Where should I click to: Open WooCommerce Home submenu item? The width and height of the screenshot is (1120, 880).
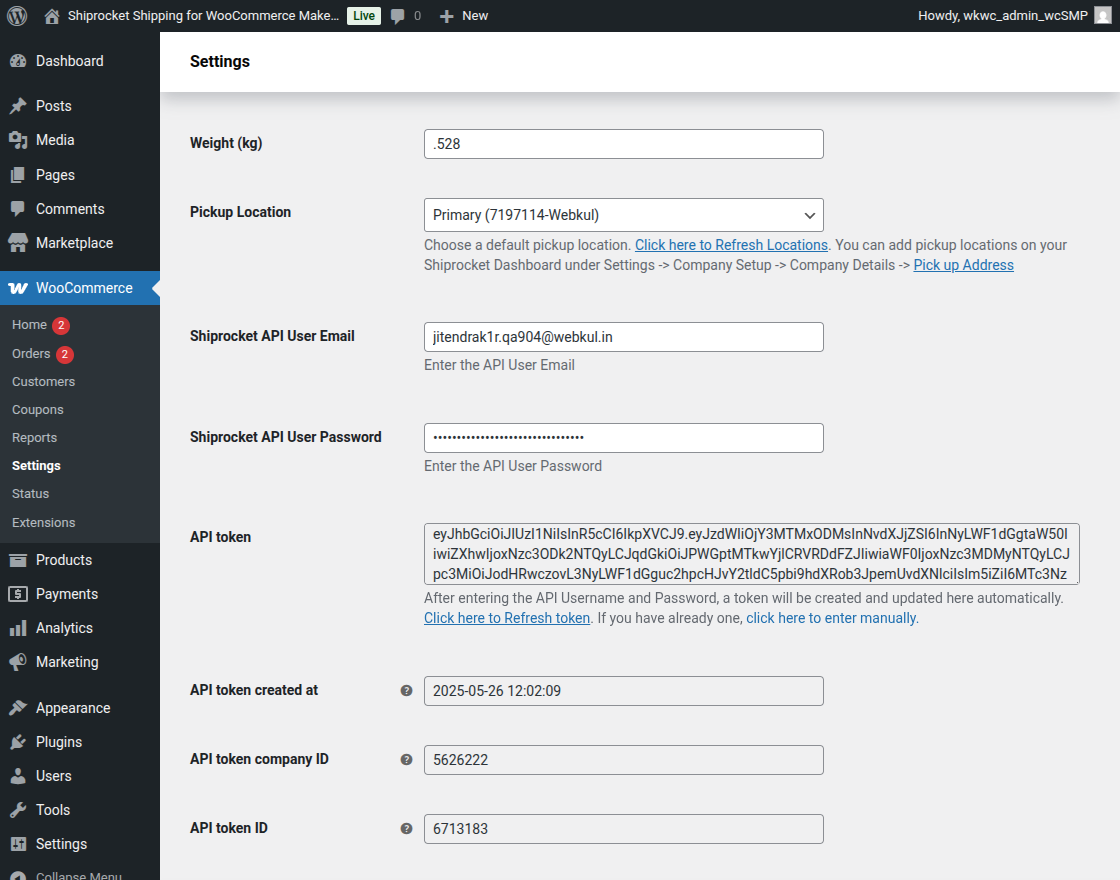29,325
